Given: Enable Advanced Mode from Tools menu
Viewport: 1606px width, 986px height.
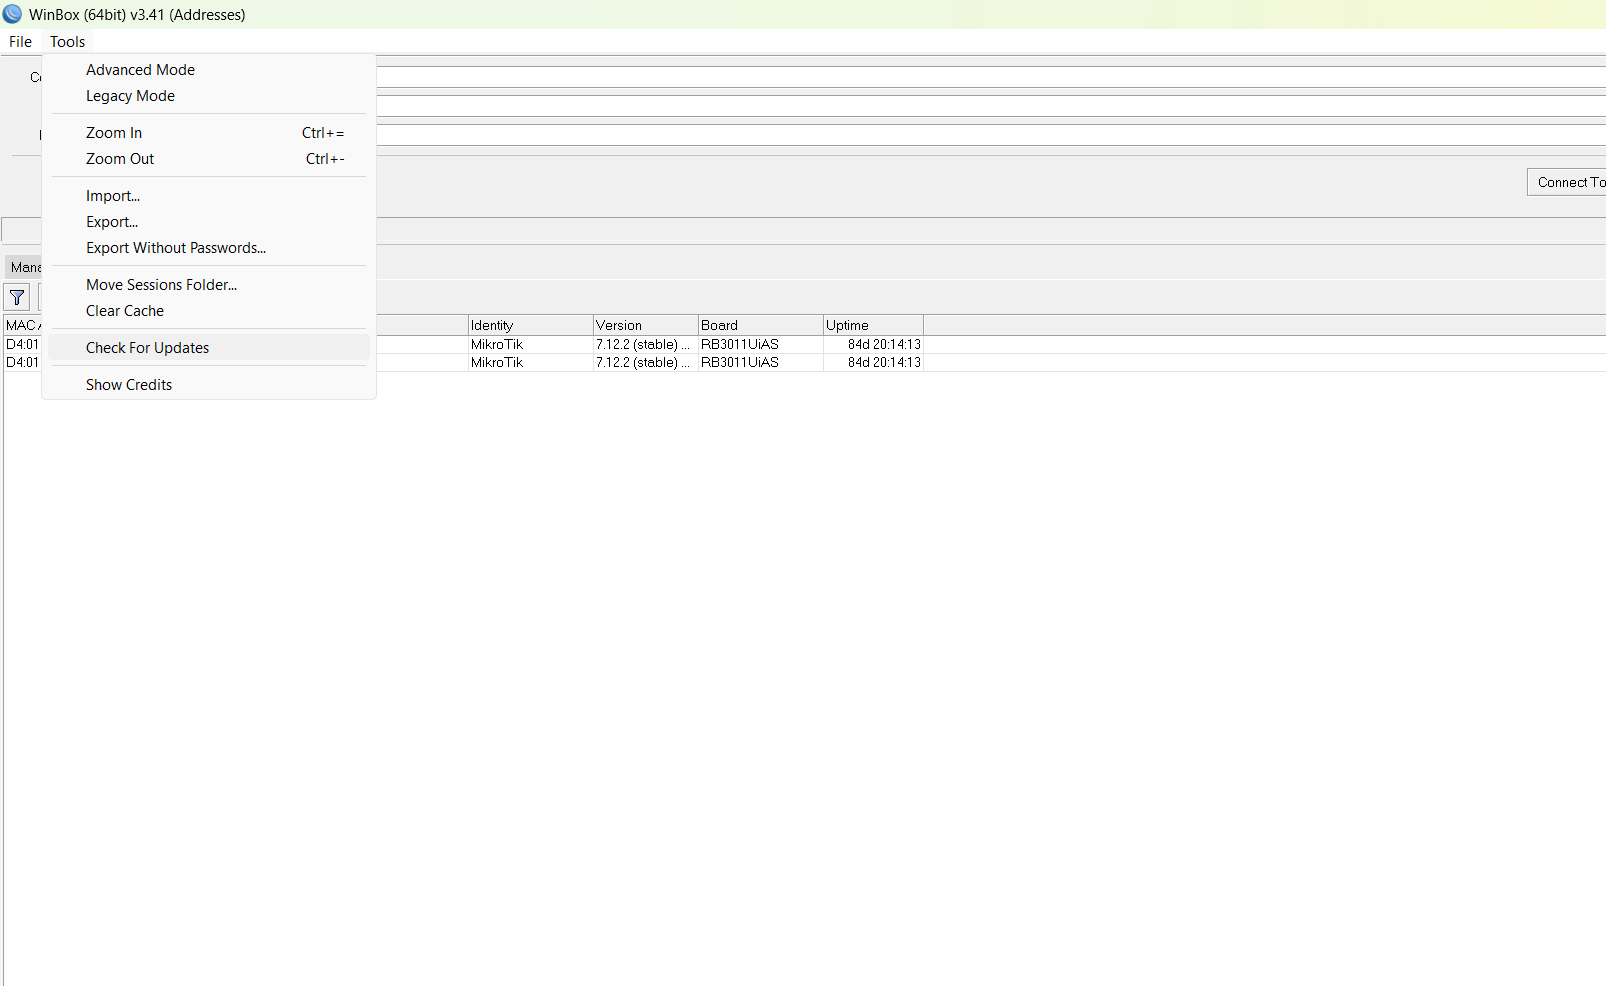Looking at the screenshot, I should (209, 70).
